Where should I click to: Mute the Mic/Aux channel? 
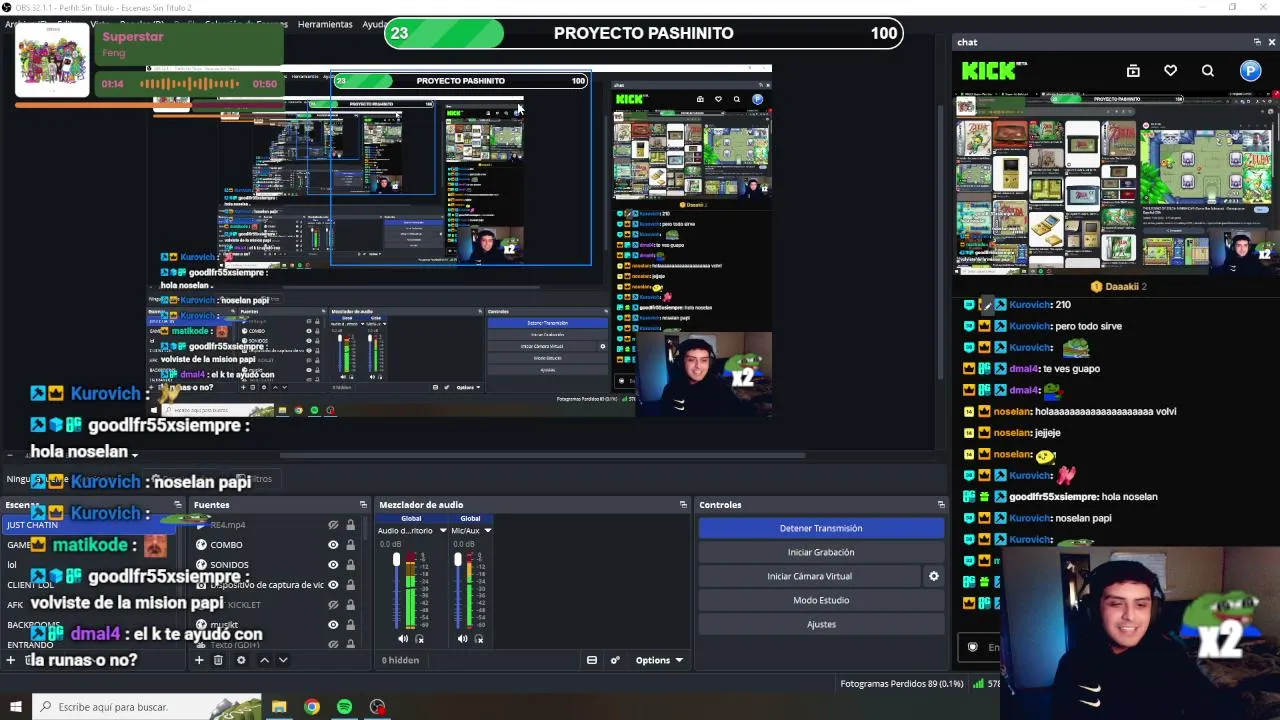tap(462, 639)
